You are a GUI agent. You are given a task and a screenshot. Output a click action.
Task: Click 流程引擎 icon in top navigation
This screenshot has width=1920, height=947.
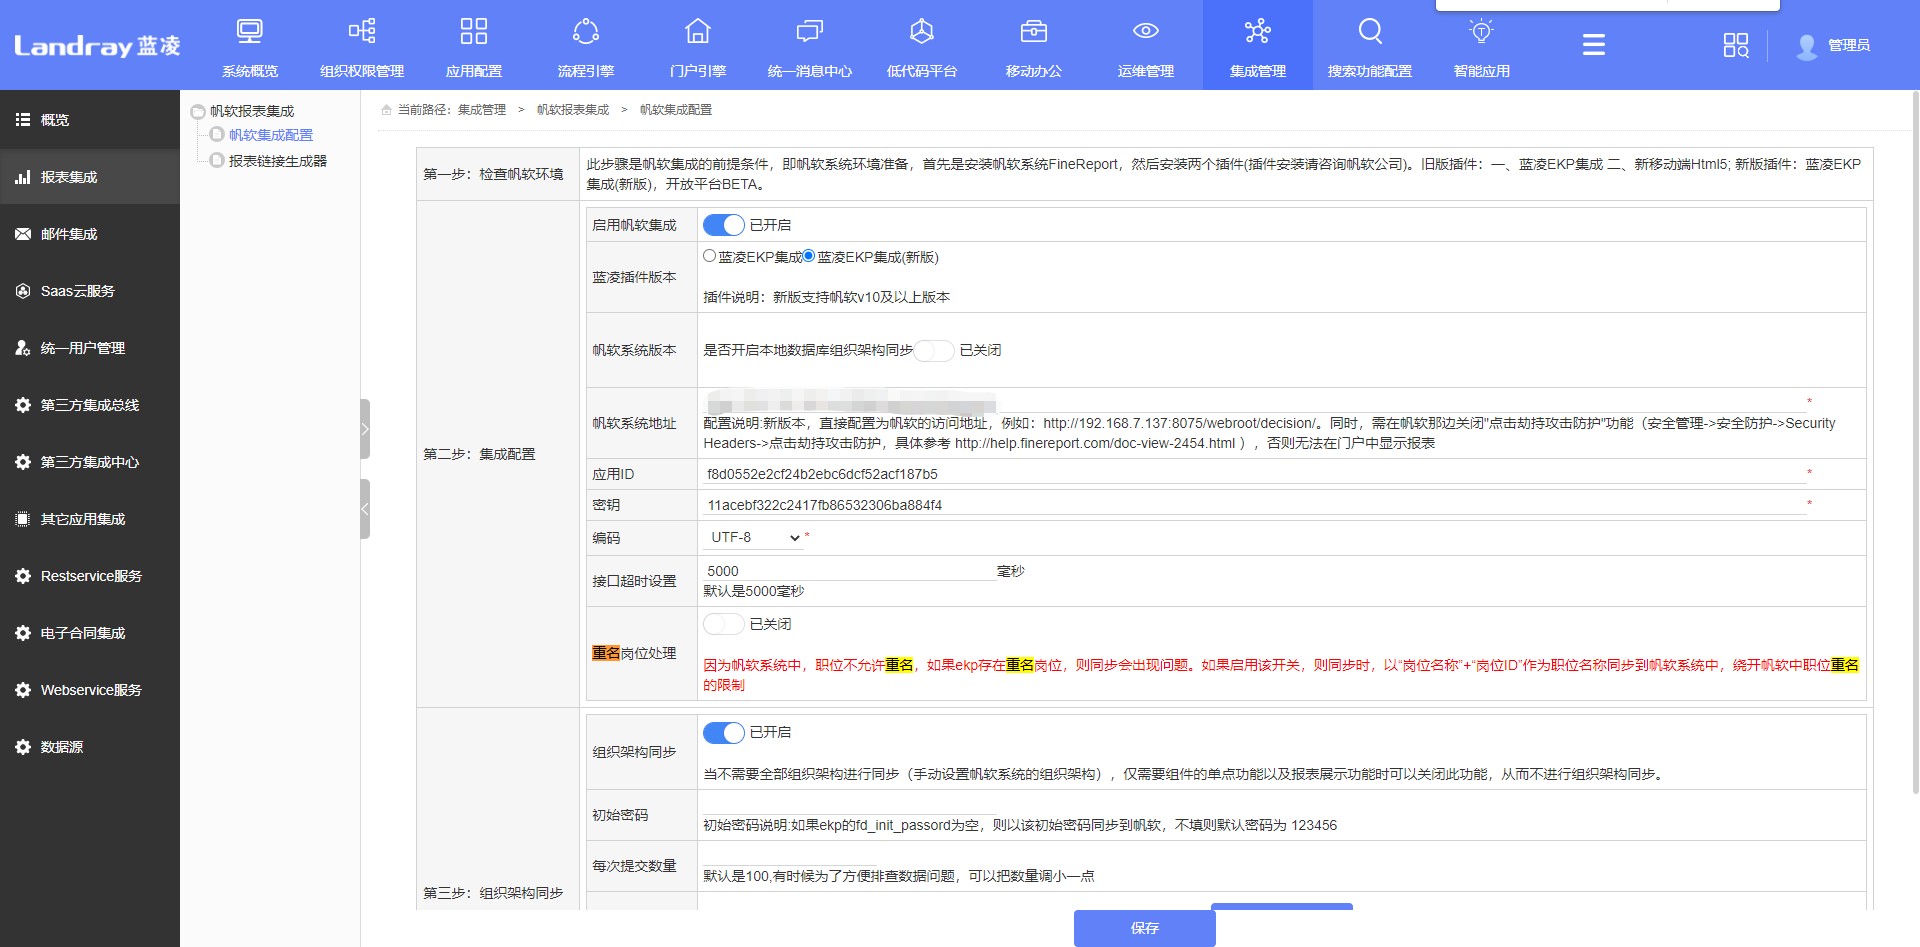click(586, 31)
